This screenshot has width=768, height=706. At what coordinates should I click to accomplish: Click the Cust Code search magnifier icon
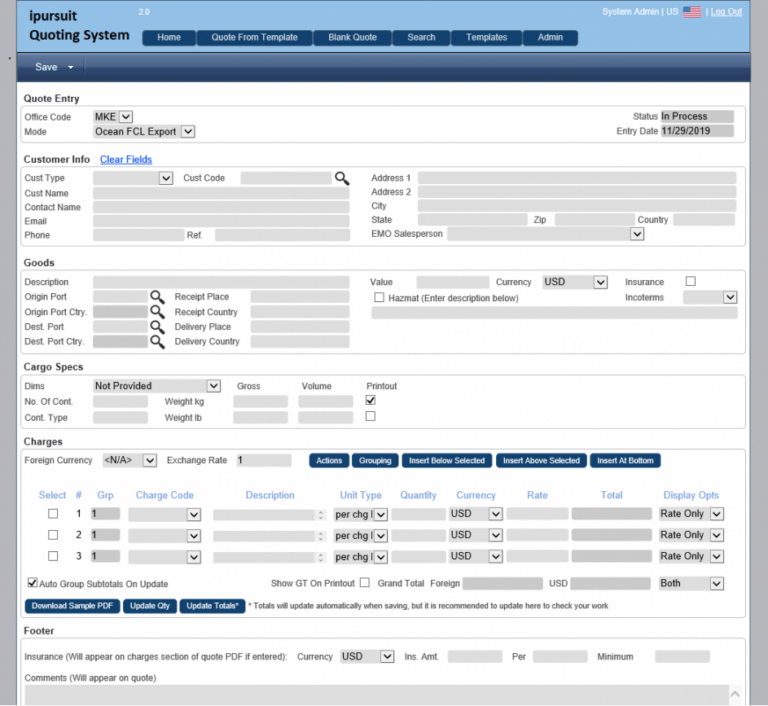342,178
